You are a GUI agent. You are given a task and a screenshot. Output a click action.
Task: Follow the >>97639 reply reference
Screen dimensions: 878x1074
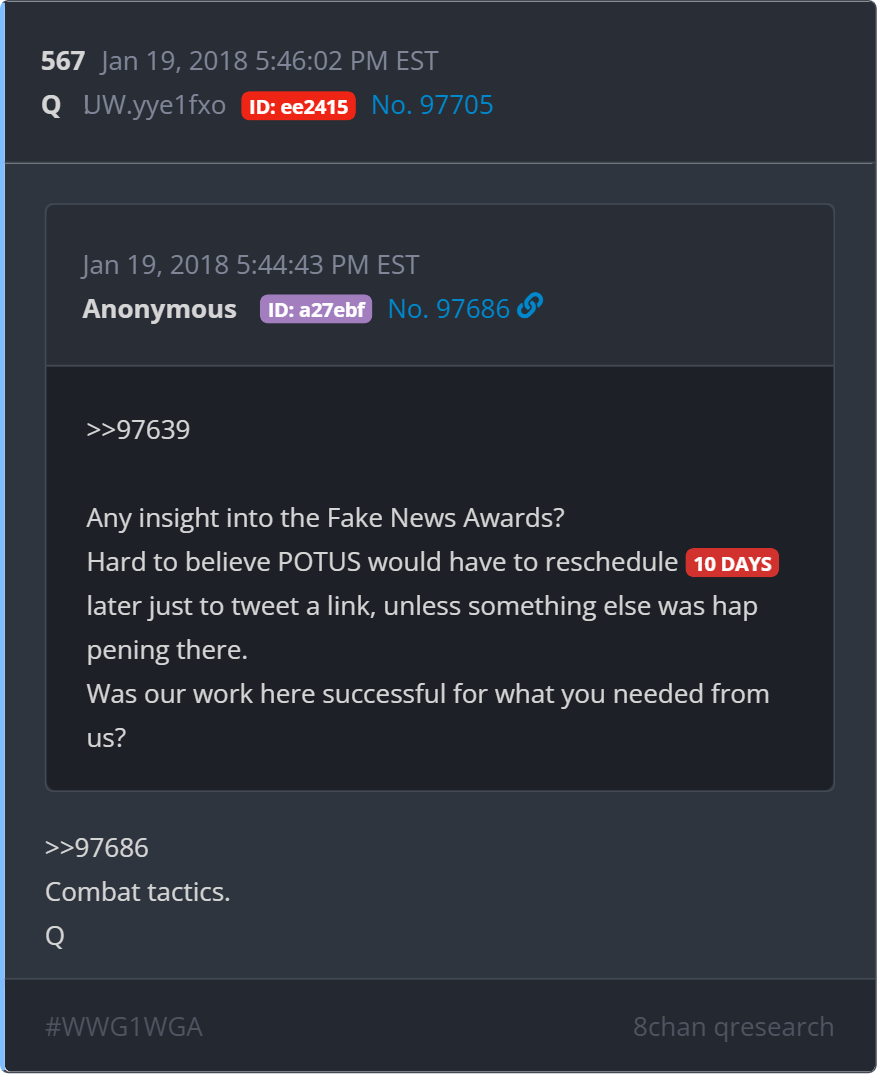[138, 430]
